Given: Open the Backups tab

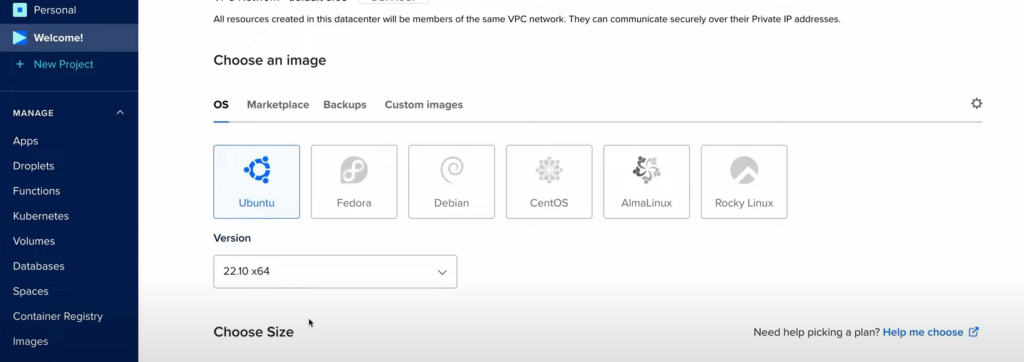Looking at the screenshot, I should [x=345, y=105].
